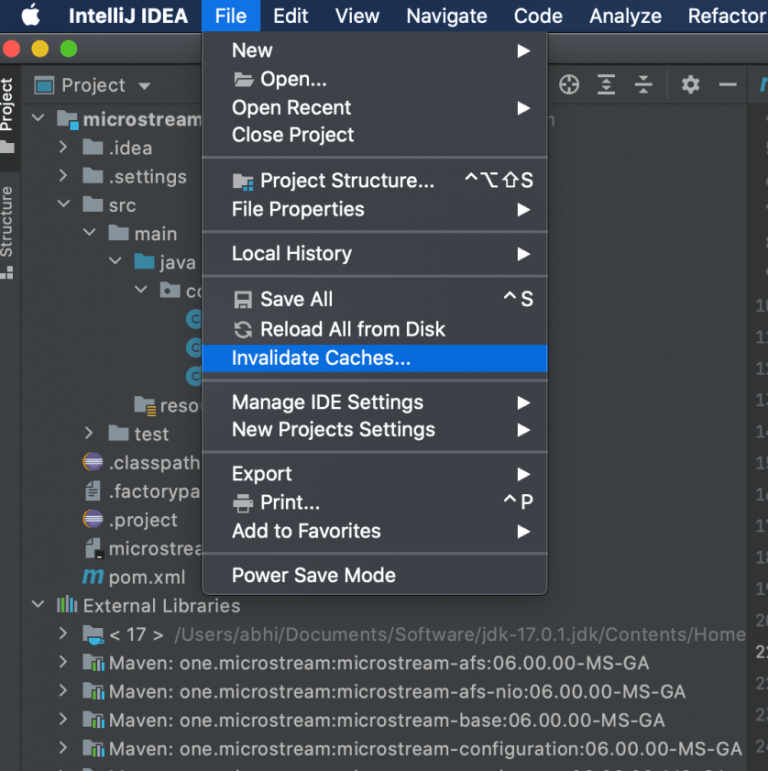This screenshot has width=768, height=771.
Task: Open the Export submenu
Action: click(375, 474)
